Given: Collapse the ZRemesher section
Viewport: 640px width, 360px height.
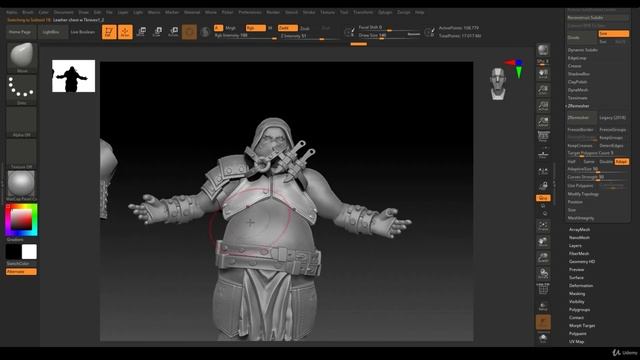Looking at the screenshot, I should point(578,106).
